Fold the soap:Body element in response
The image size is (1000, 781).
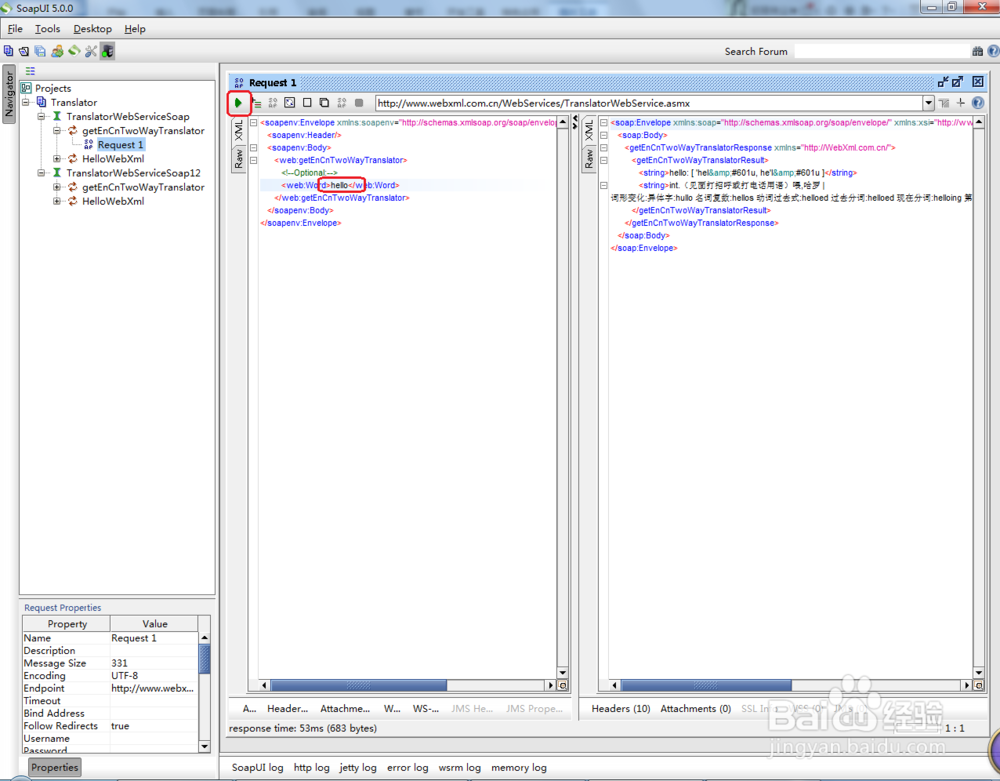603,135
